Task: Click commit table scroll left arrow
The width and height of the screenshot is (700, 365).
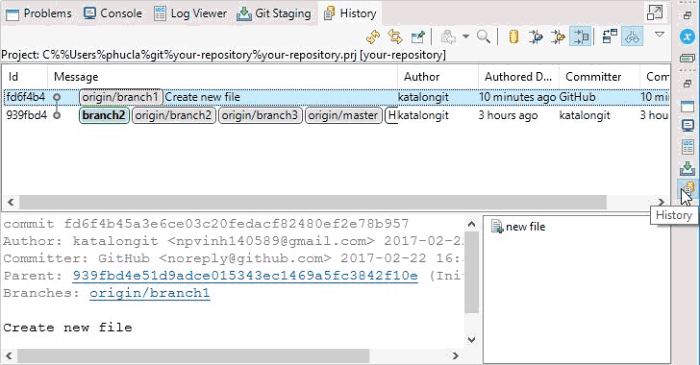Action: tap(11, 202)
